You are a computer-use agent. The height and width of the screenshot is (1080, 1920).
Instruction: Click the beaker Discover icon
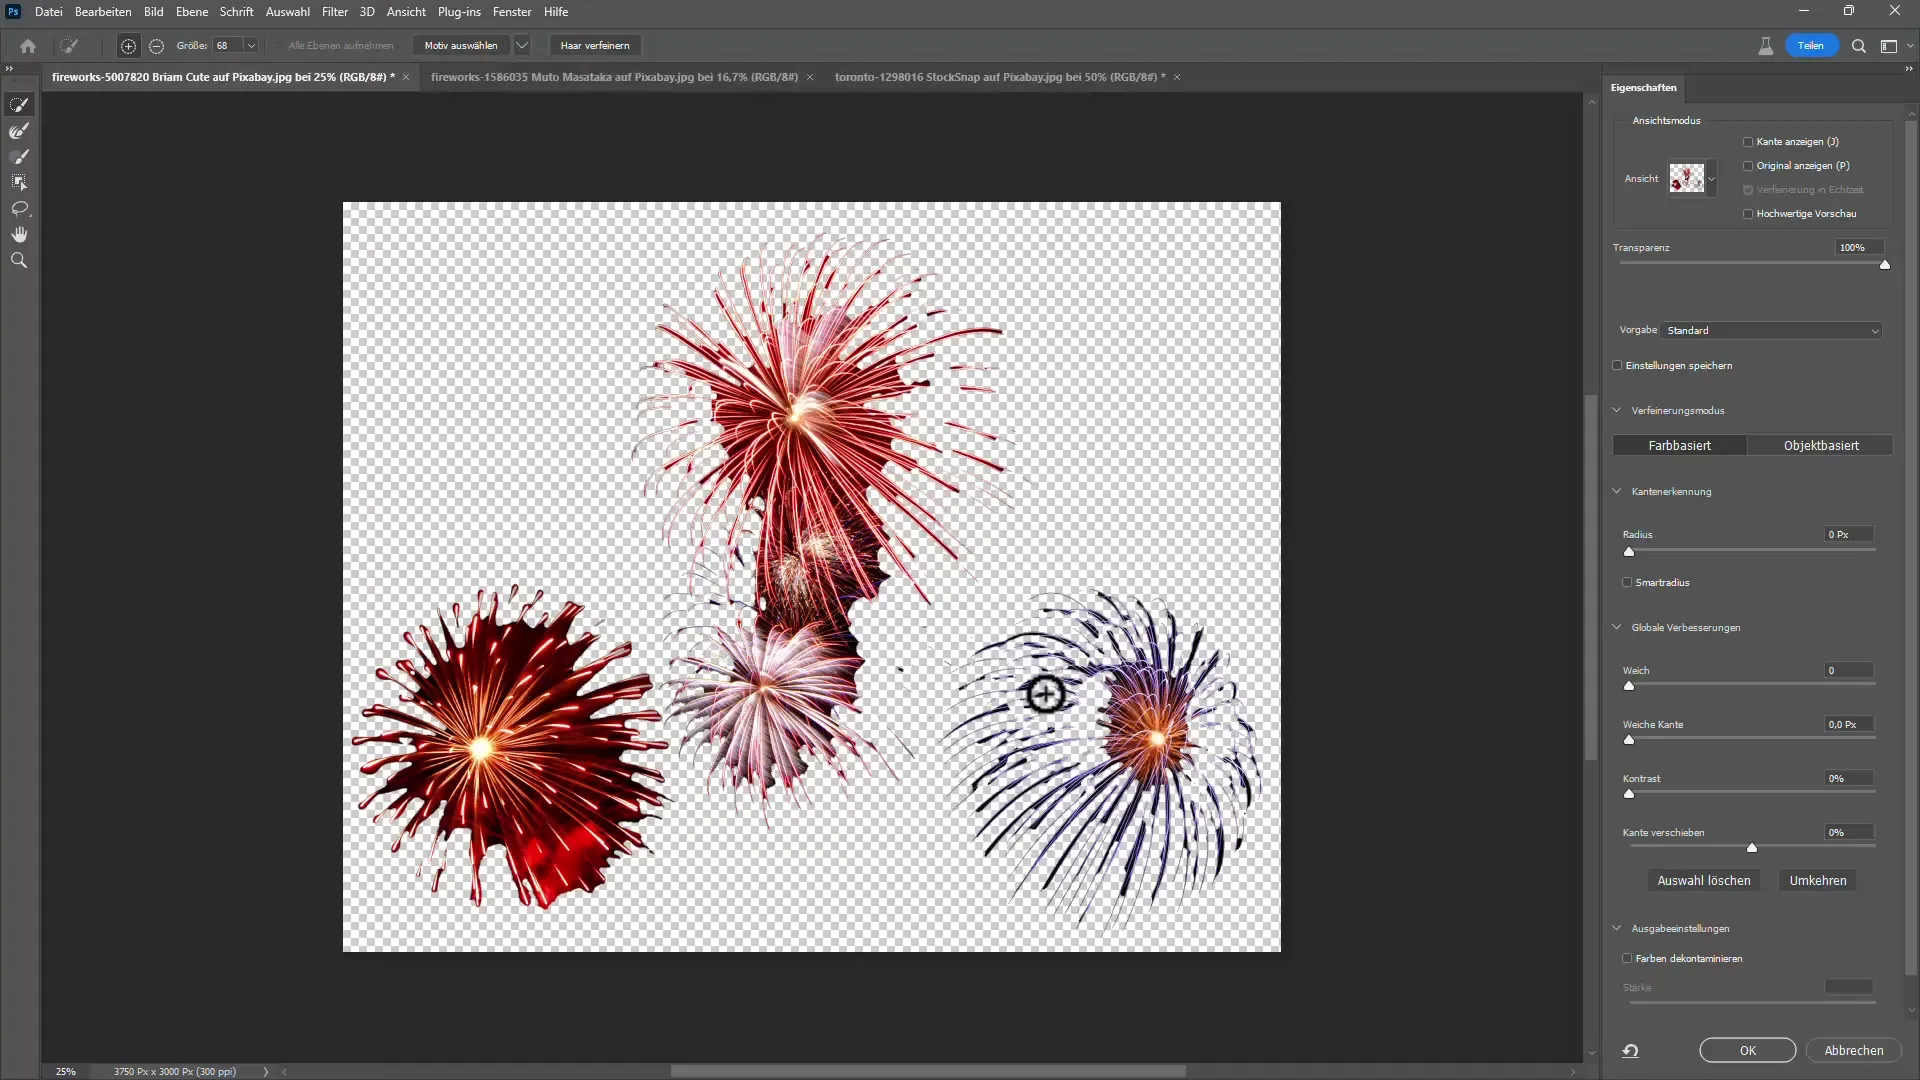(1766, 46)
